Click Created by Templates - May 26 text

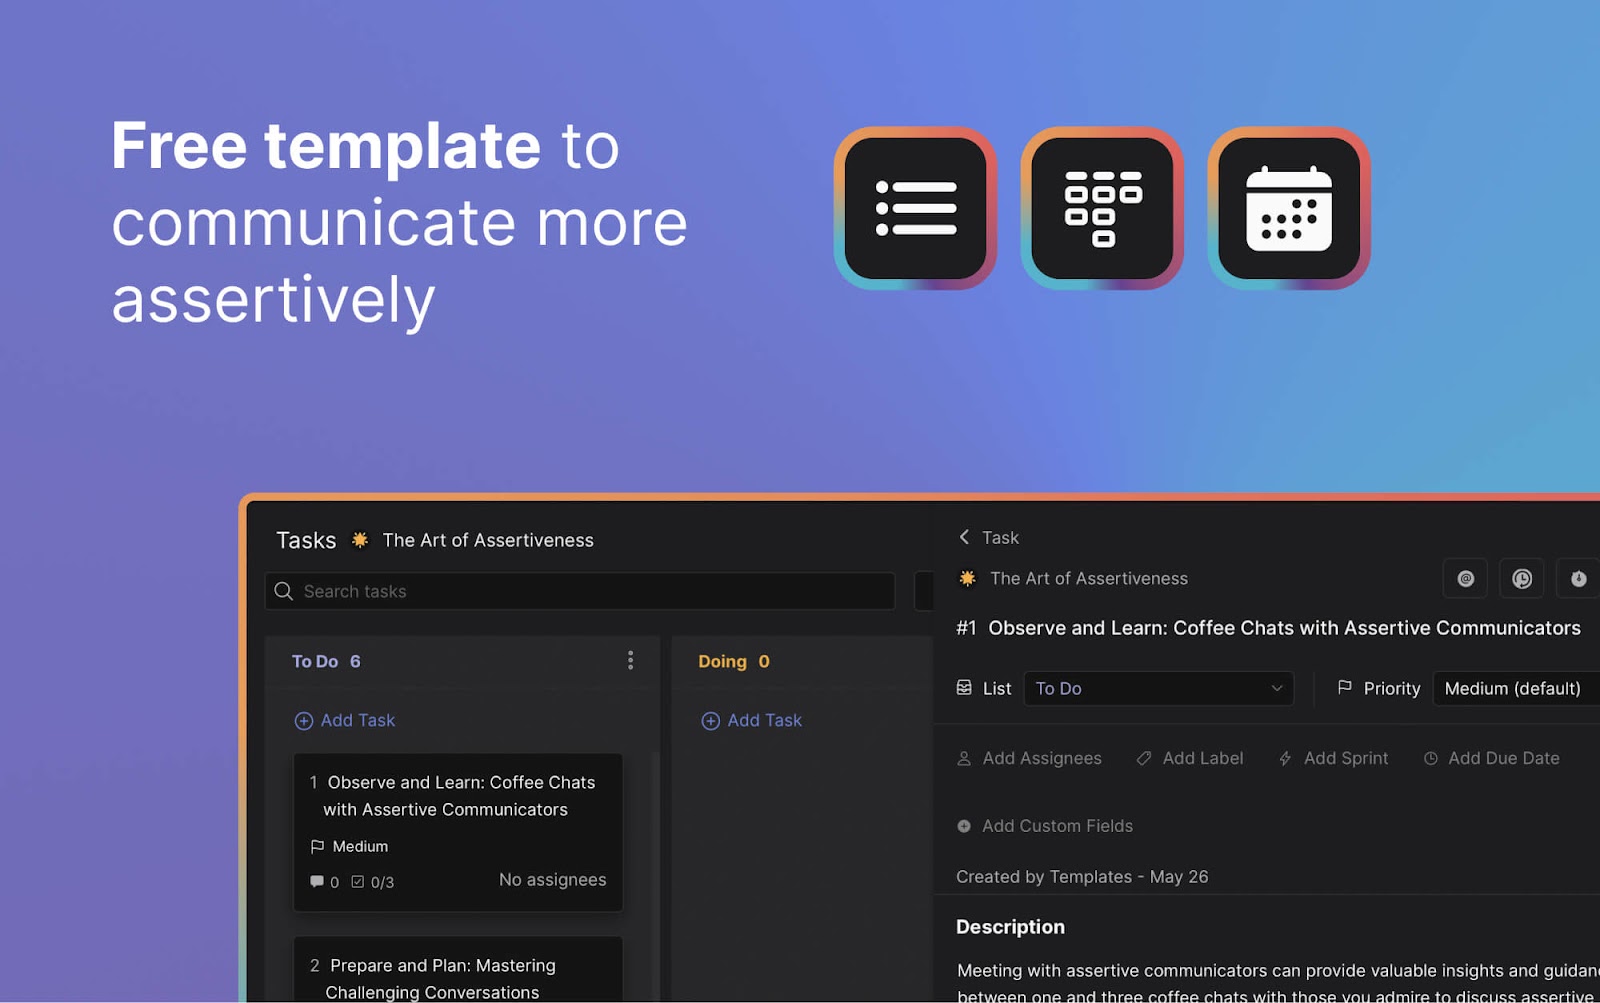(x=1082, y=877)
